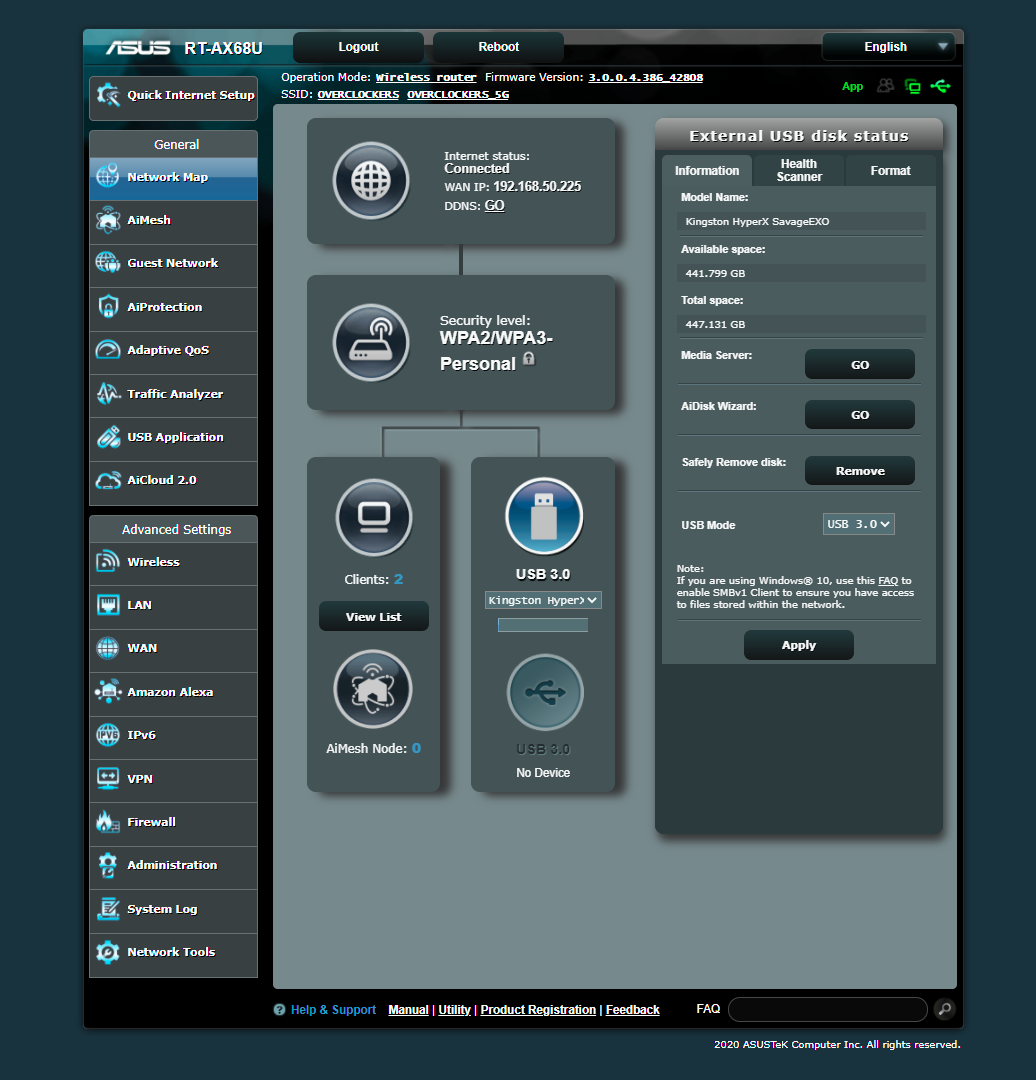Click the globe Internet status icon

(x=371, y=181)
